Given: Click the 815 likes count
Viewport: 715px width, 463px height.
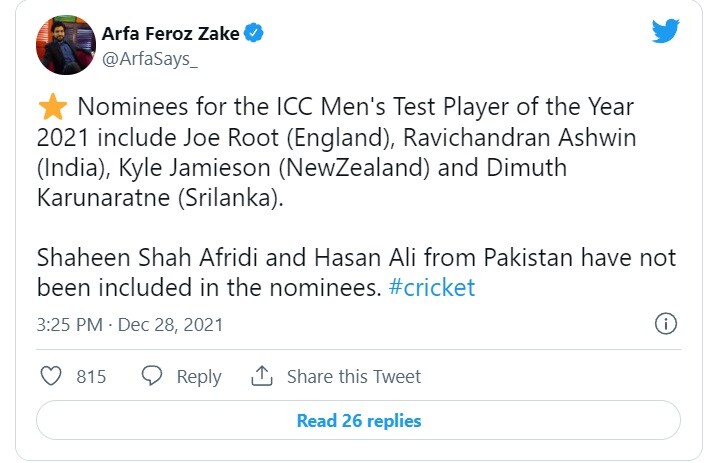Looking at the screenshot, I should point(91,377).
